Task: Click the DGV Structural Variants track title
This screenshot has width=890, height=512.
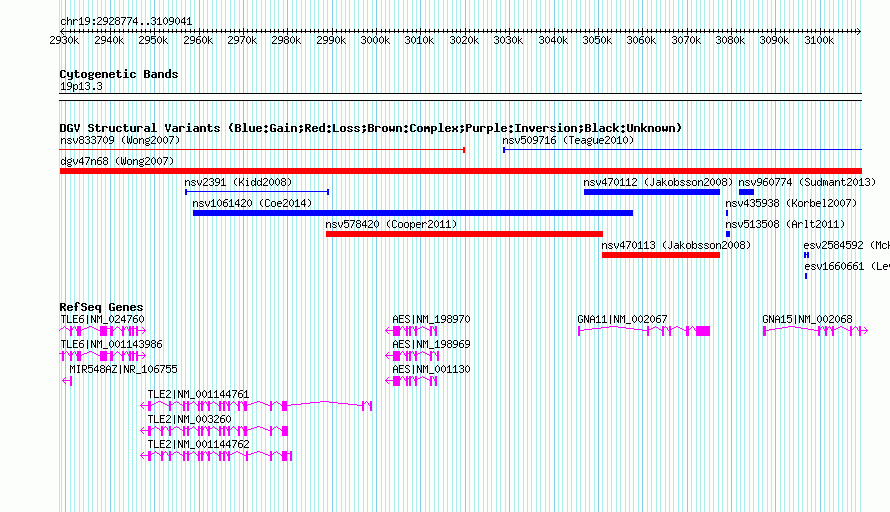Action: [x=370, y=128]
